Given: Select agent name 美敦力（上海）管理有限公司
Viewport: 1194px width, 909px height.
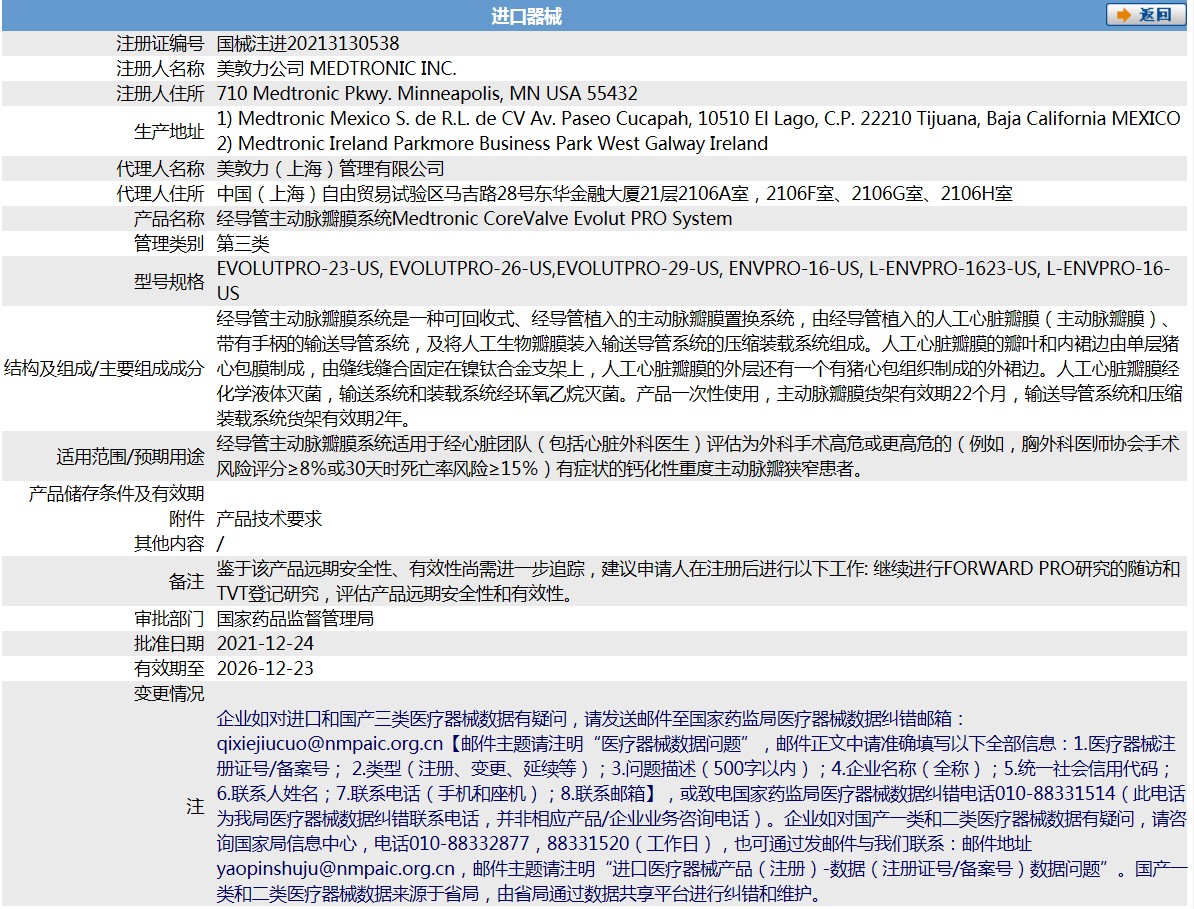Looking at the screenshot, I should 330,168.
